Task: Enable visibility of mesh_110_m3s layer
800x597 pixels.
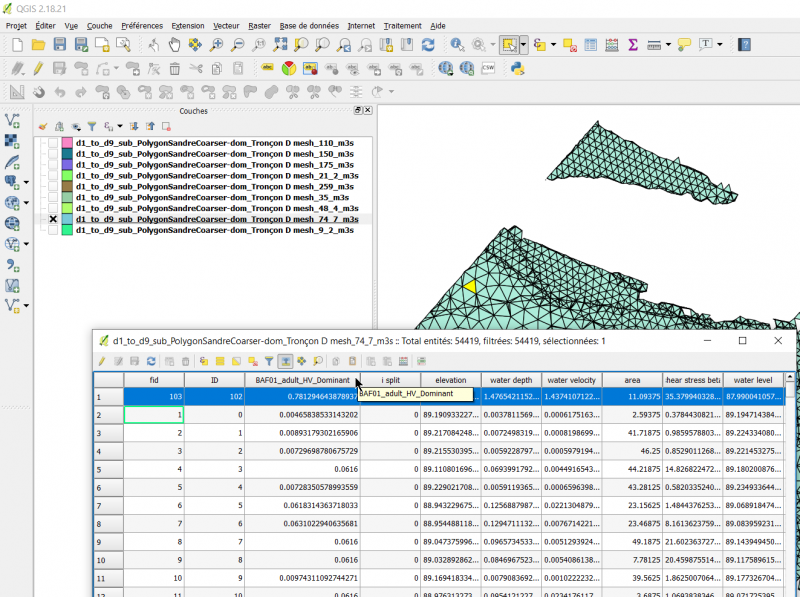Action: [x=52, y=145]
